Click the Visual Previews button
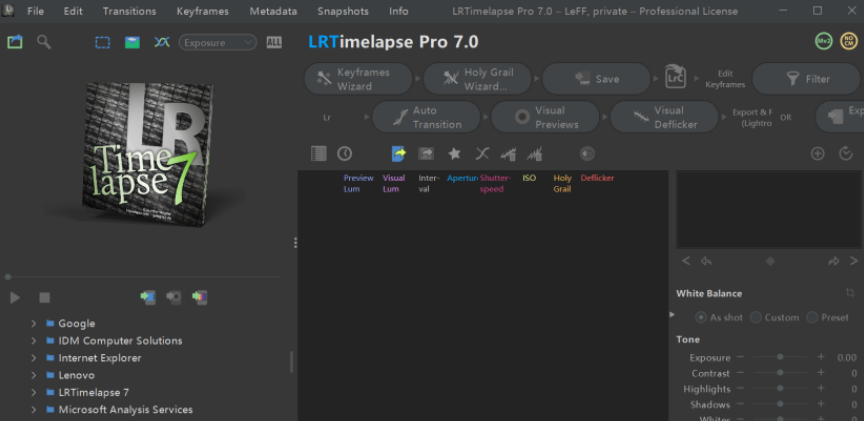 pos(546,117)
